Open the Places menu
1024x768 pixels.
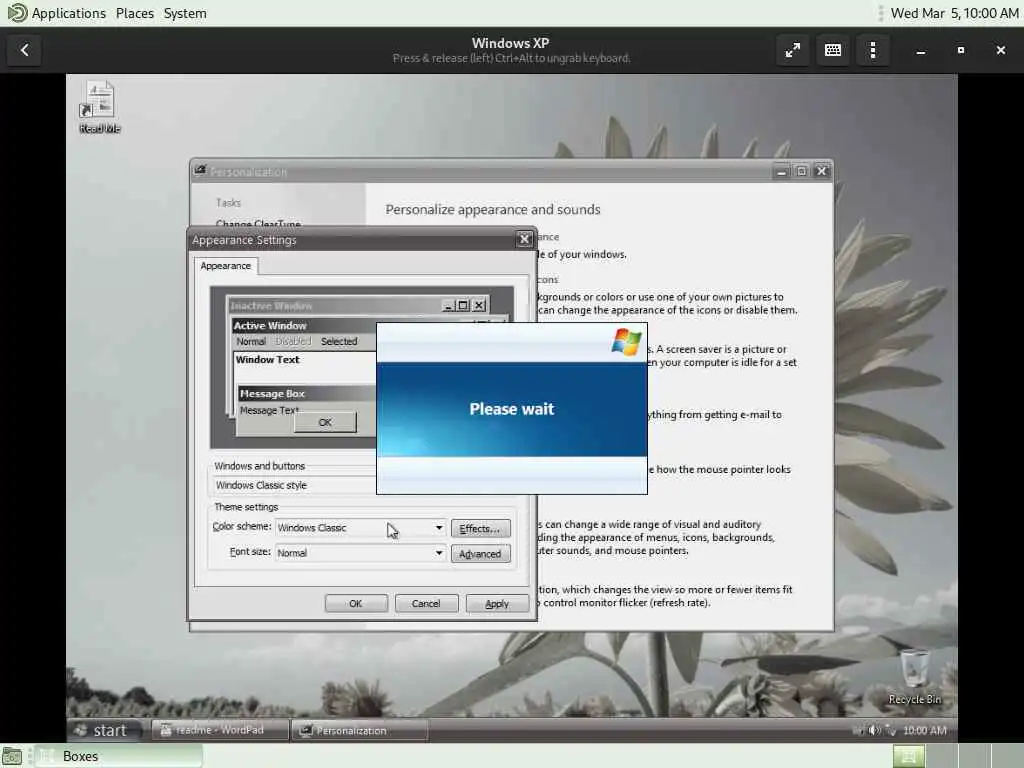click(x=135, y=13)
